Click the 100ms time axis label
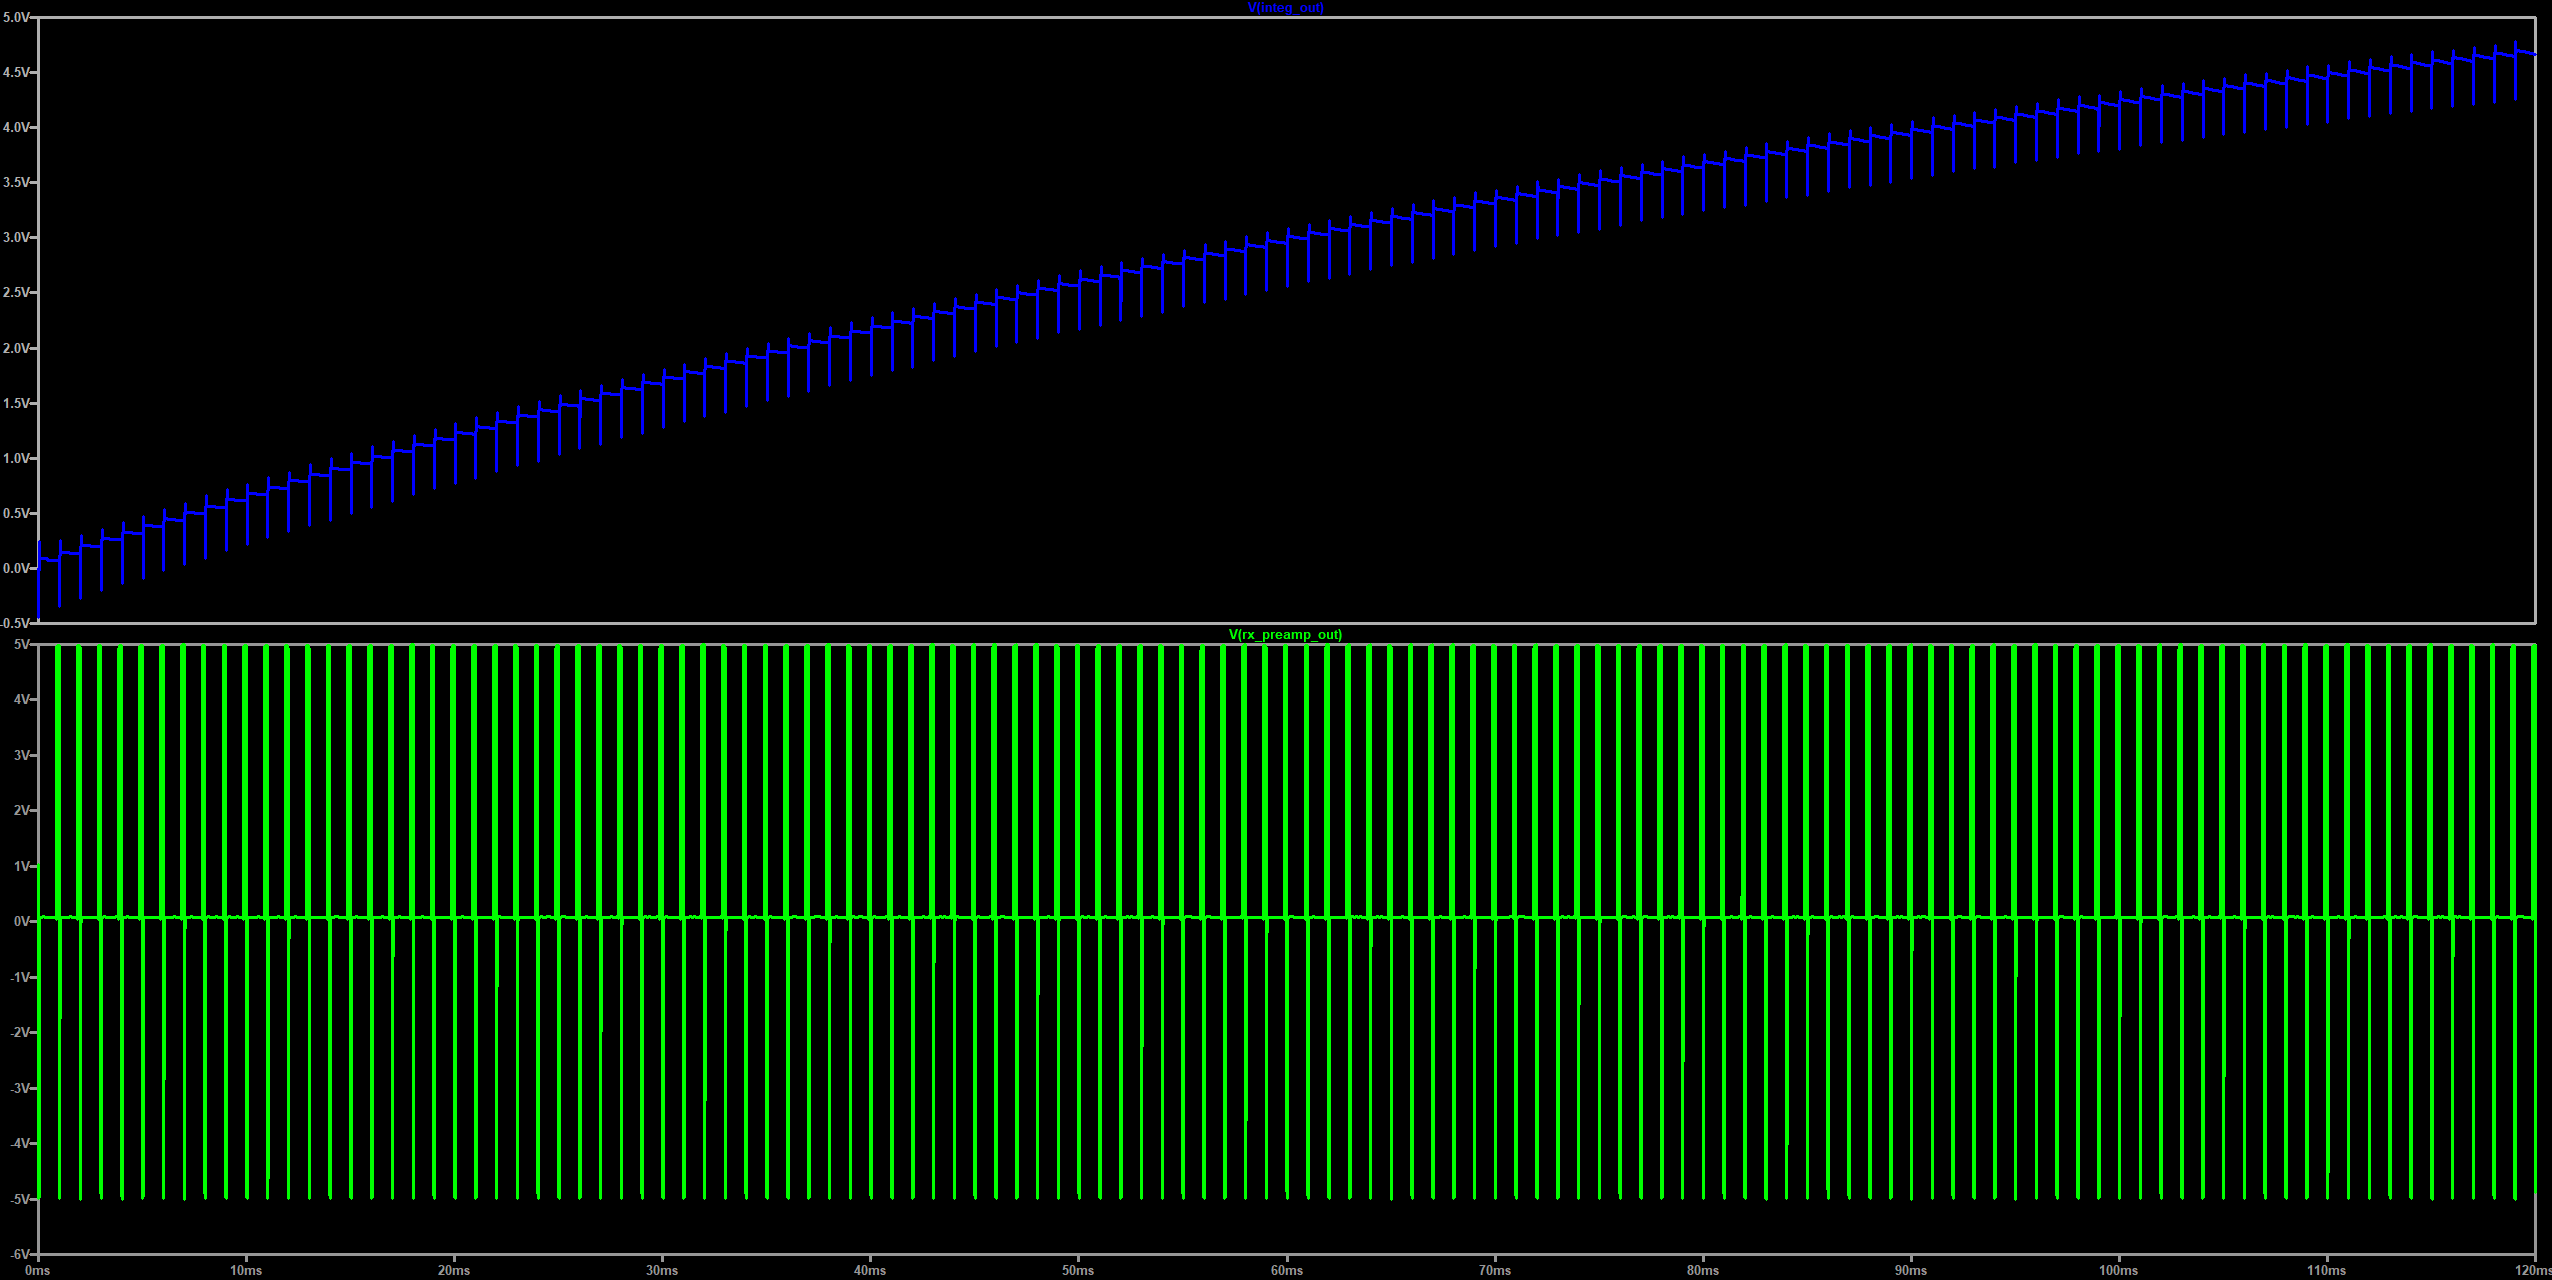Image resolution: width=2552 pixels, height=1280 pixels. pyautogui.click(x=2118, y=1271)
